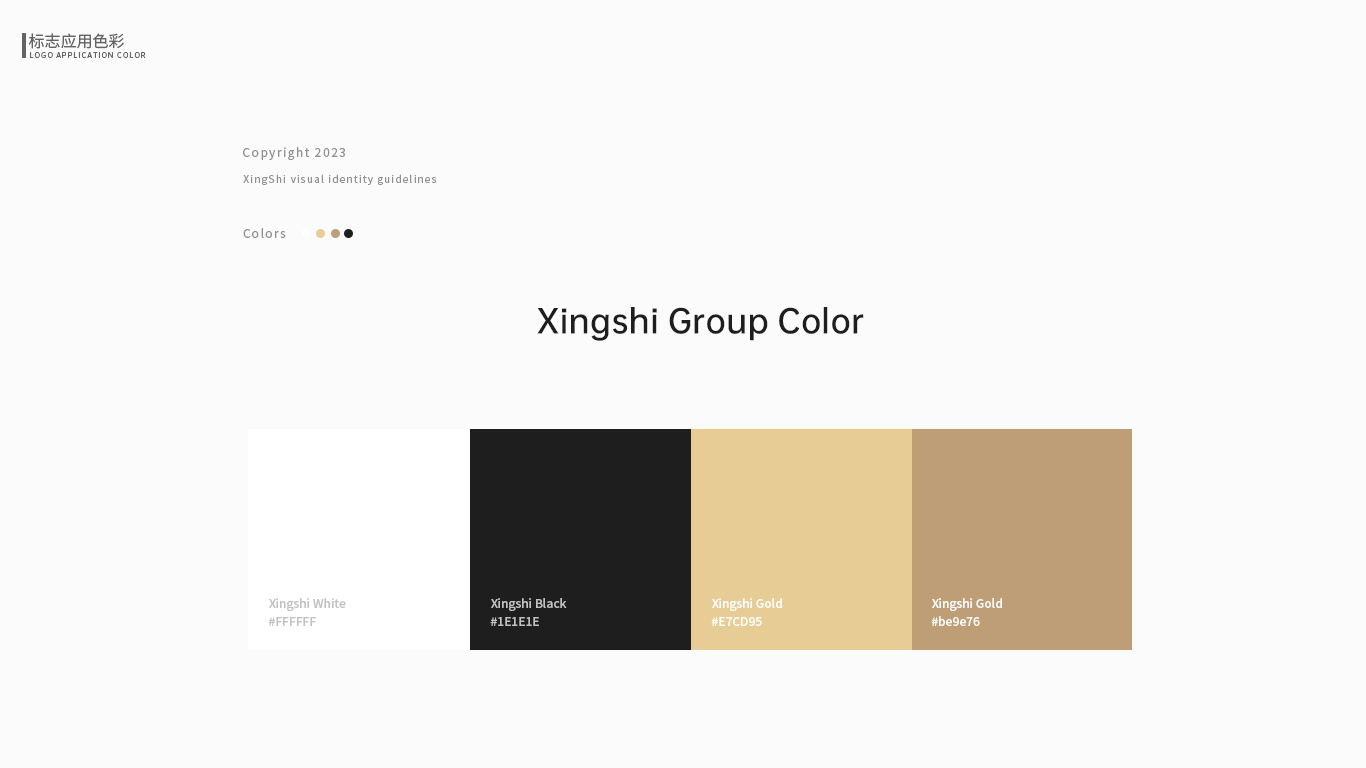The height and width of the screenshot is (768, 1366).
Task: Click the '#E7CD95' hex code
Action: tap(737, 622)
